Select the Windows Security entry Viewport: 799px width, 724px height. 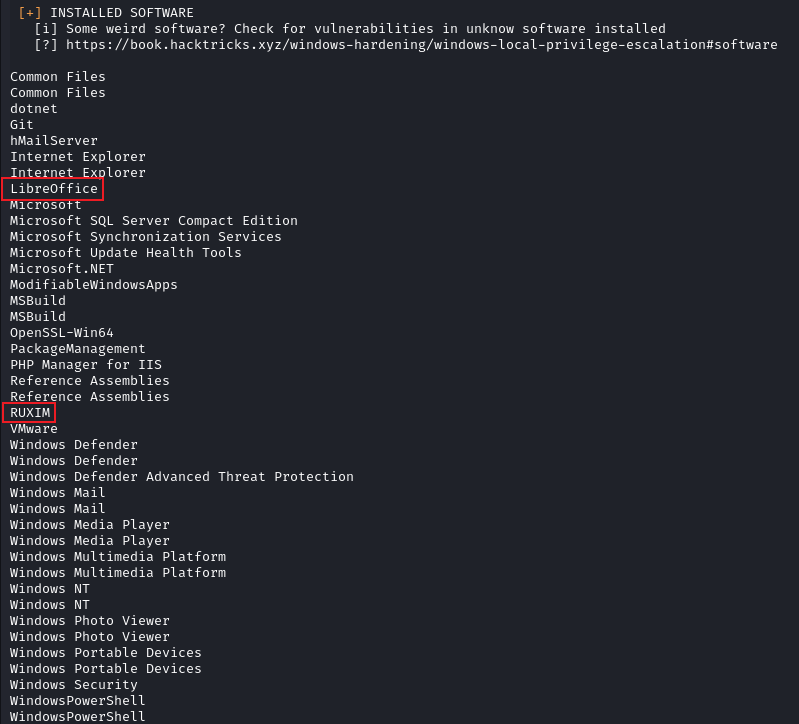click(73, 685)
